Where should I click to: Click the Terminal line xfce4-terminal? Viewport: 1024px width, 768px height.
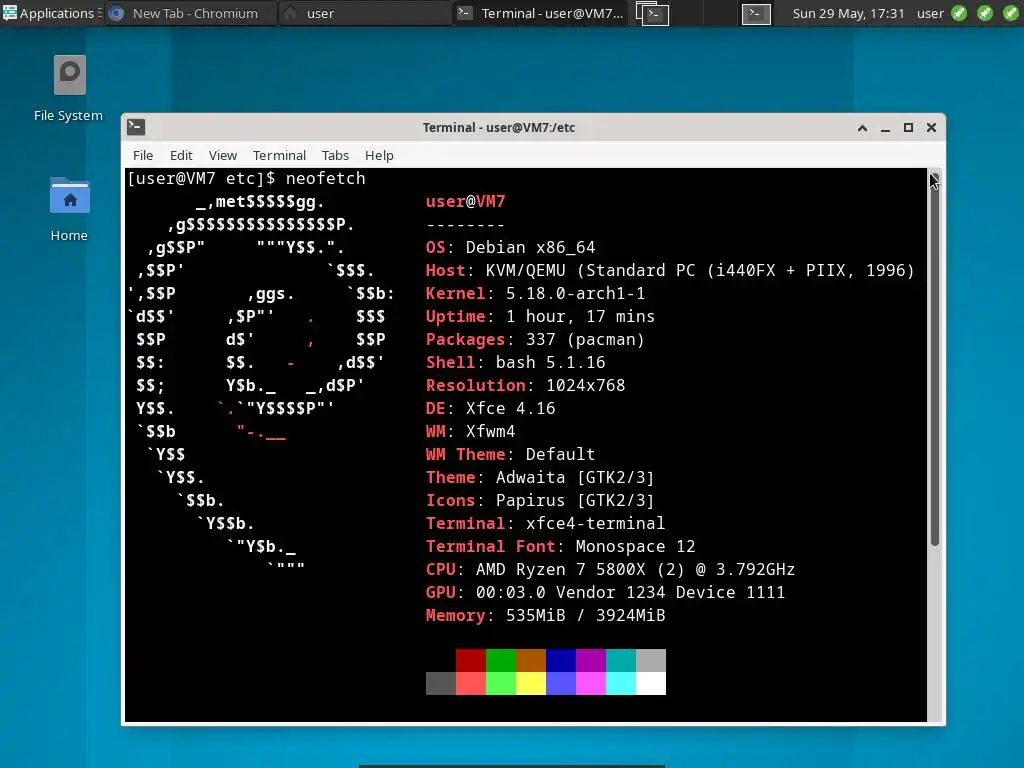click(545, 524)
